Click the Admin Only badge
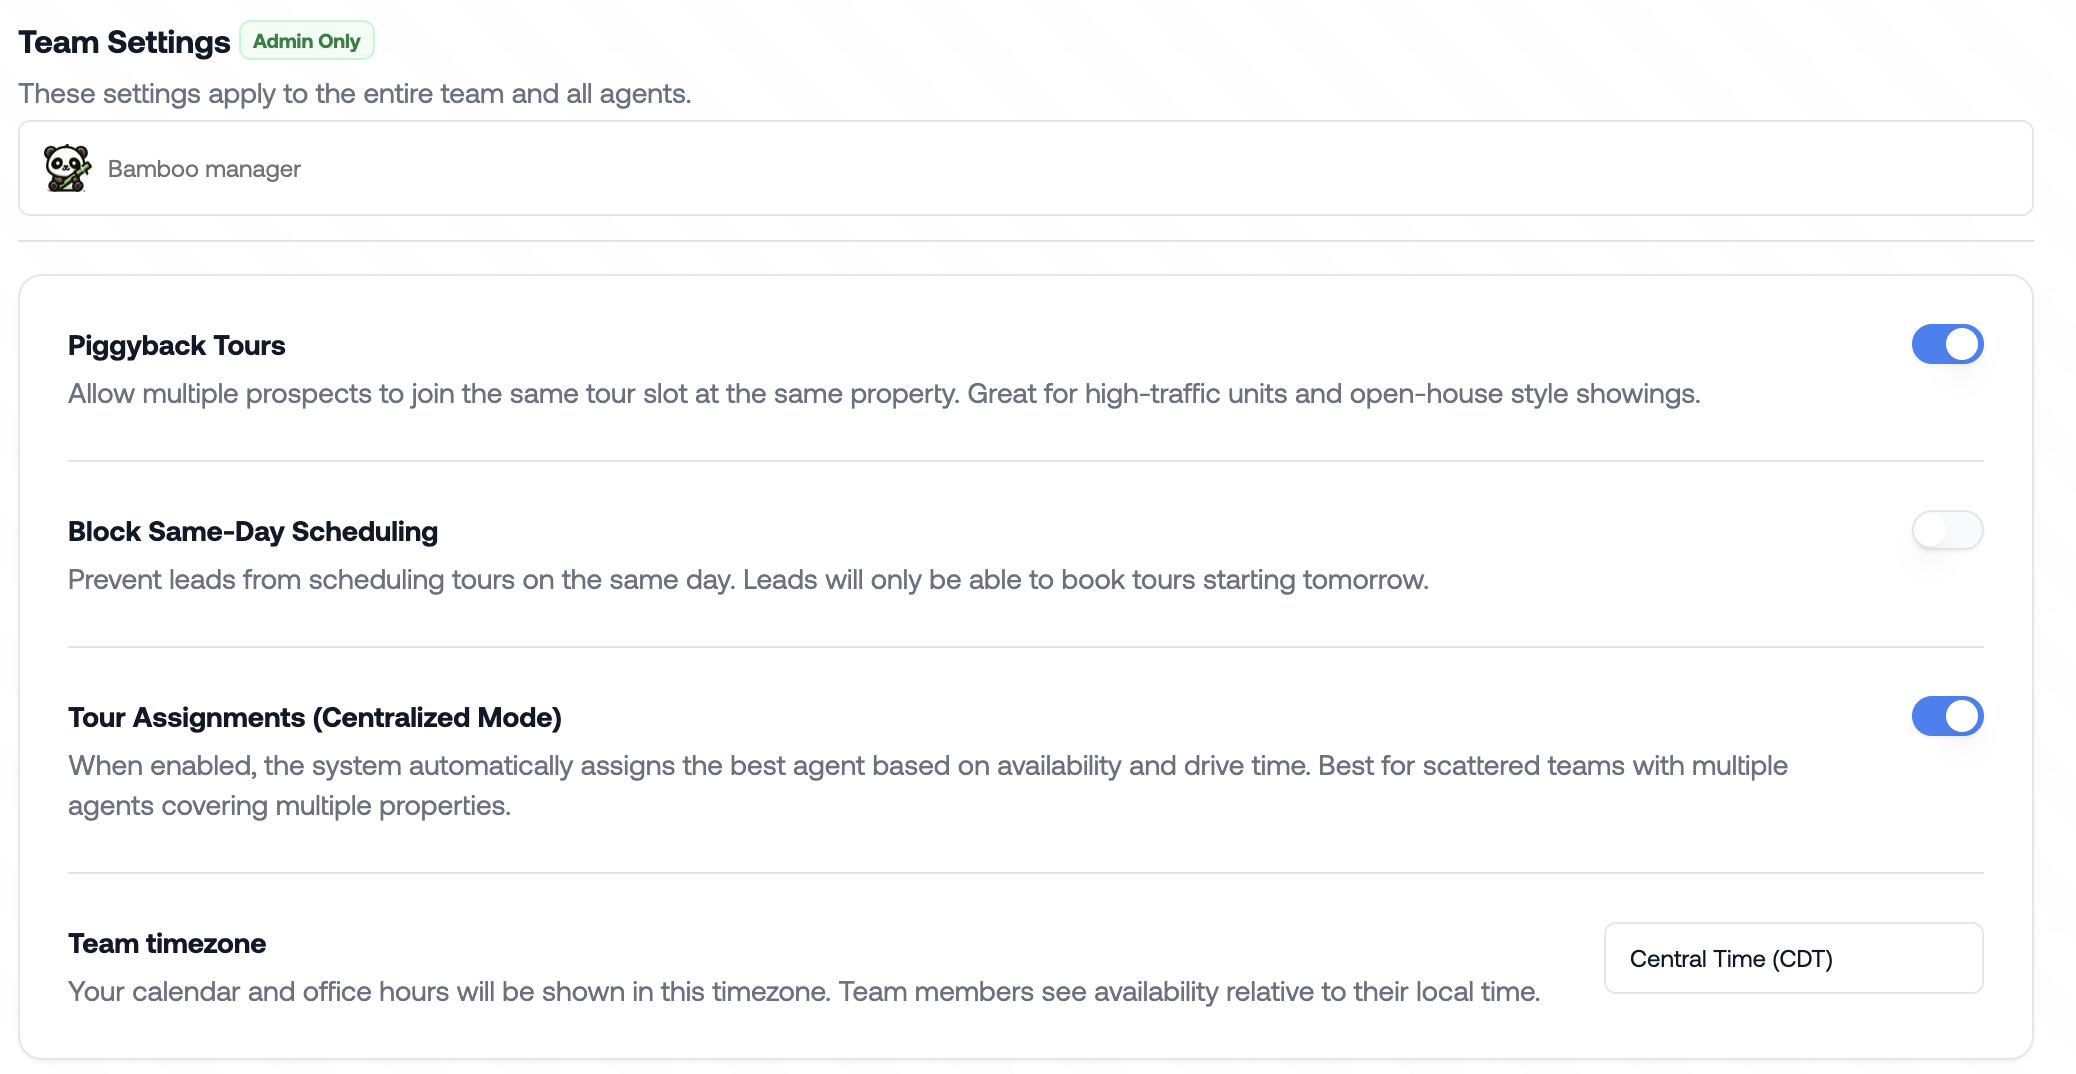Image resolution: width=2076 pixels, height=1074 pixels. (x=306, y=41)
